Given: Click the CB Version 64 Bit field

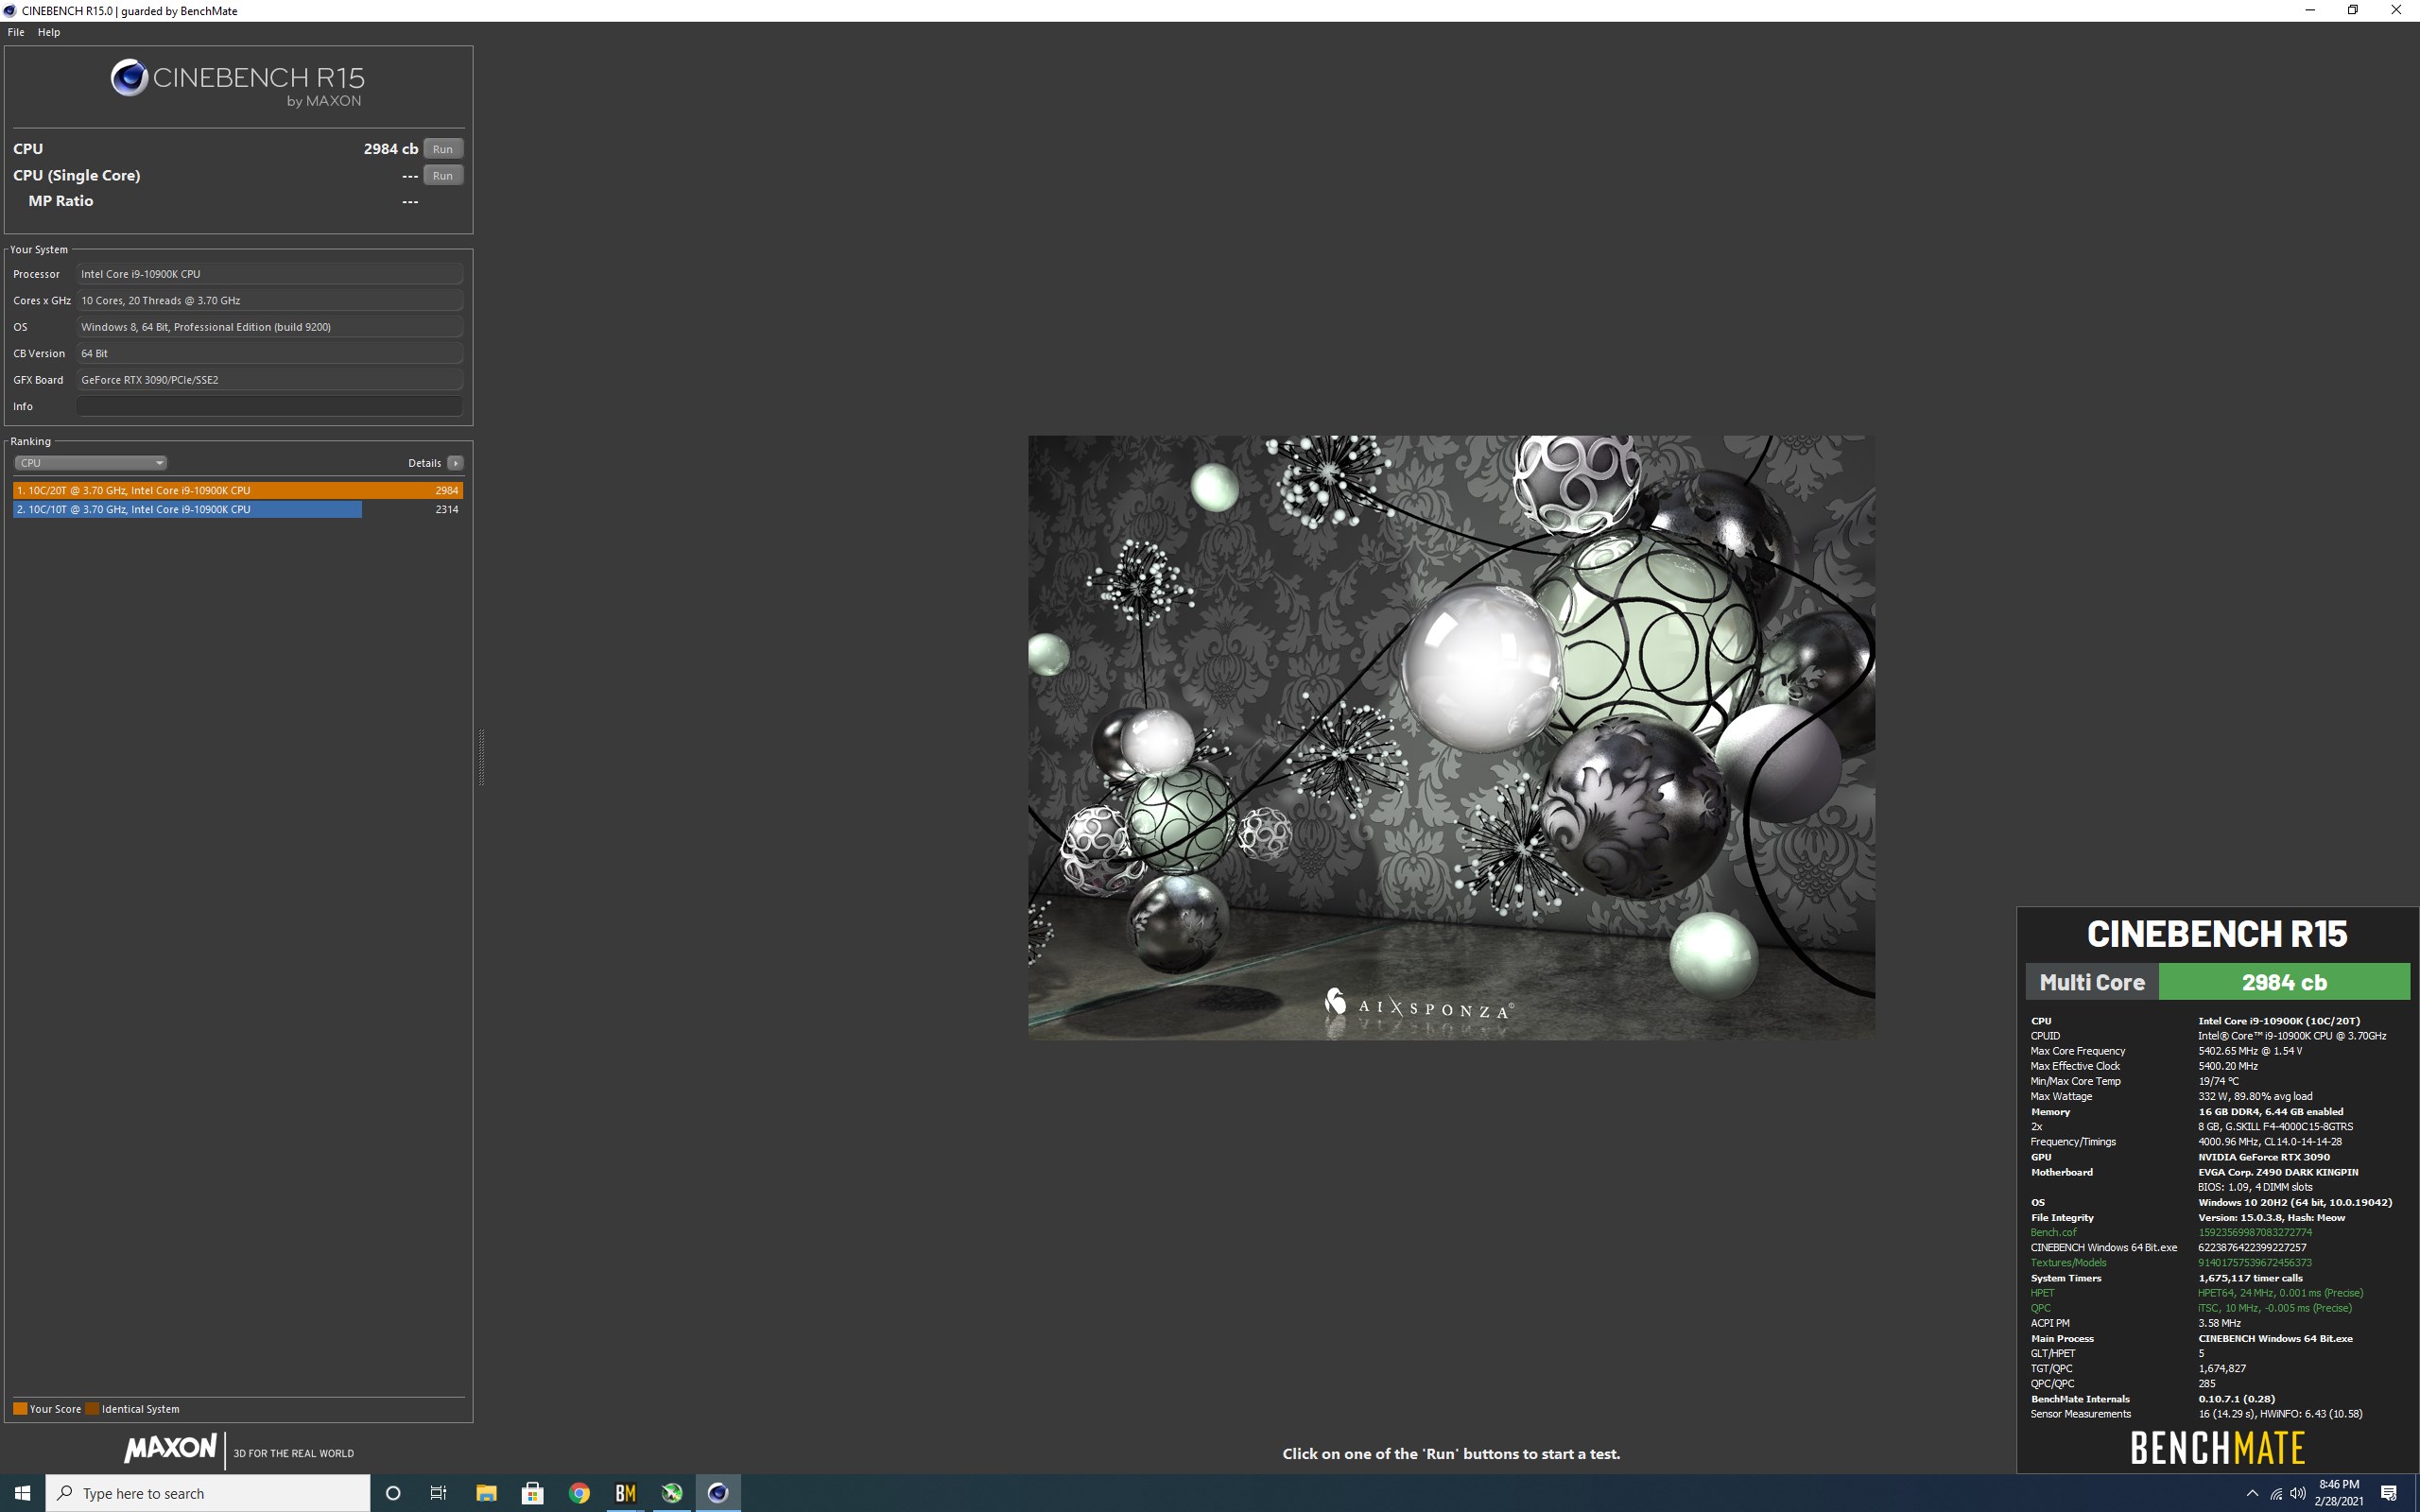Looking at the screenshot, I should click(269, 353).
